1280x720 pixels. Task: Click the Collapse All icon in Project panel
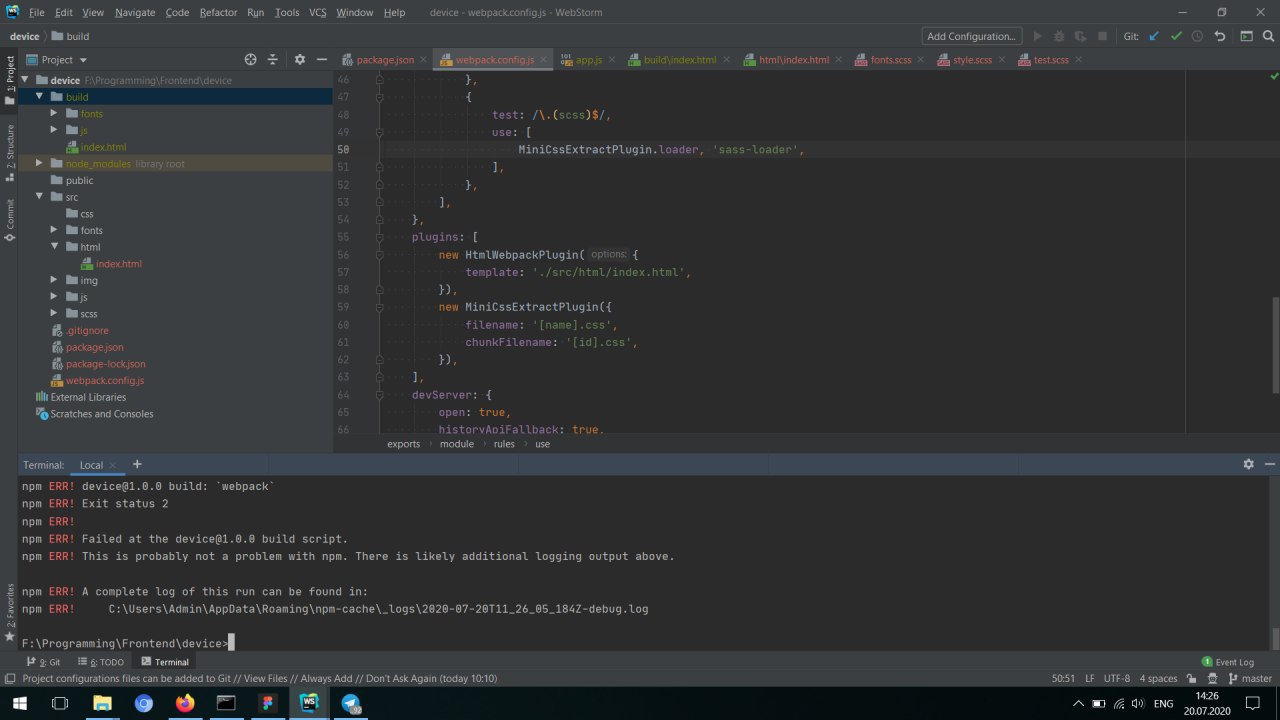273,60
